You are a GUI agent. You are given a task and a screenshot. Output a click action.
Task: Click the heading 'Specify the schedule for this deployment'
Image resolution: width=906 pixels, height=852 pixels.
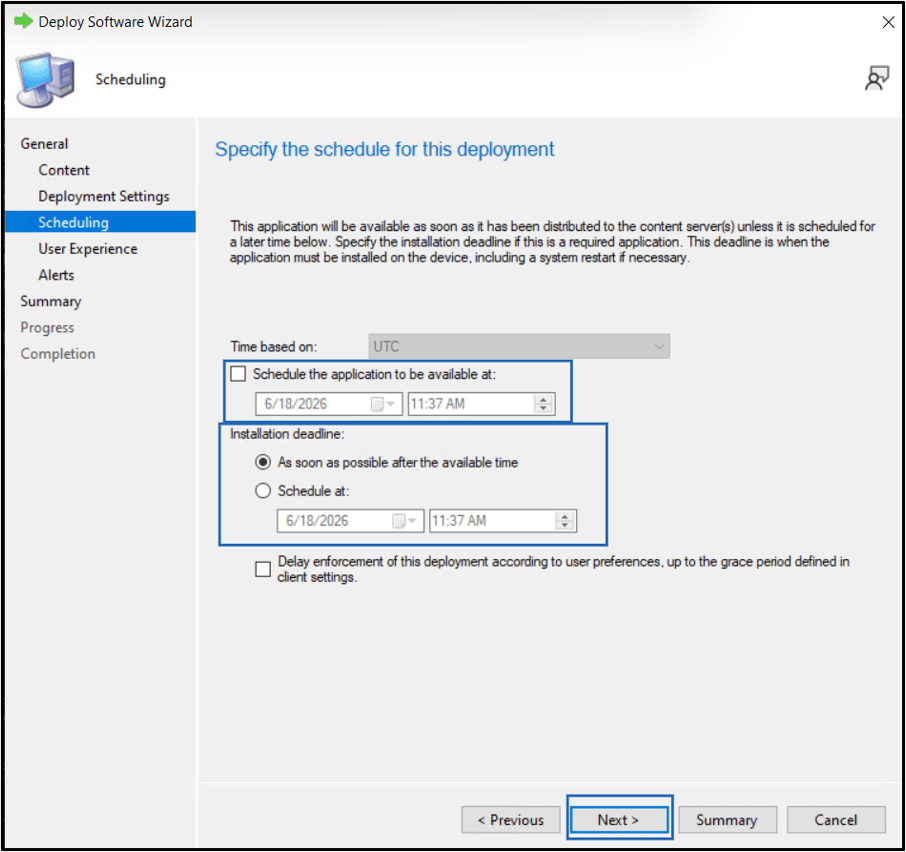point(384,149)
